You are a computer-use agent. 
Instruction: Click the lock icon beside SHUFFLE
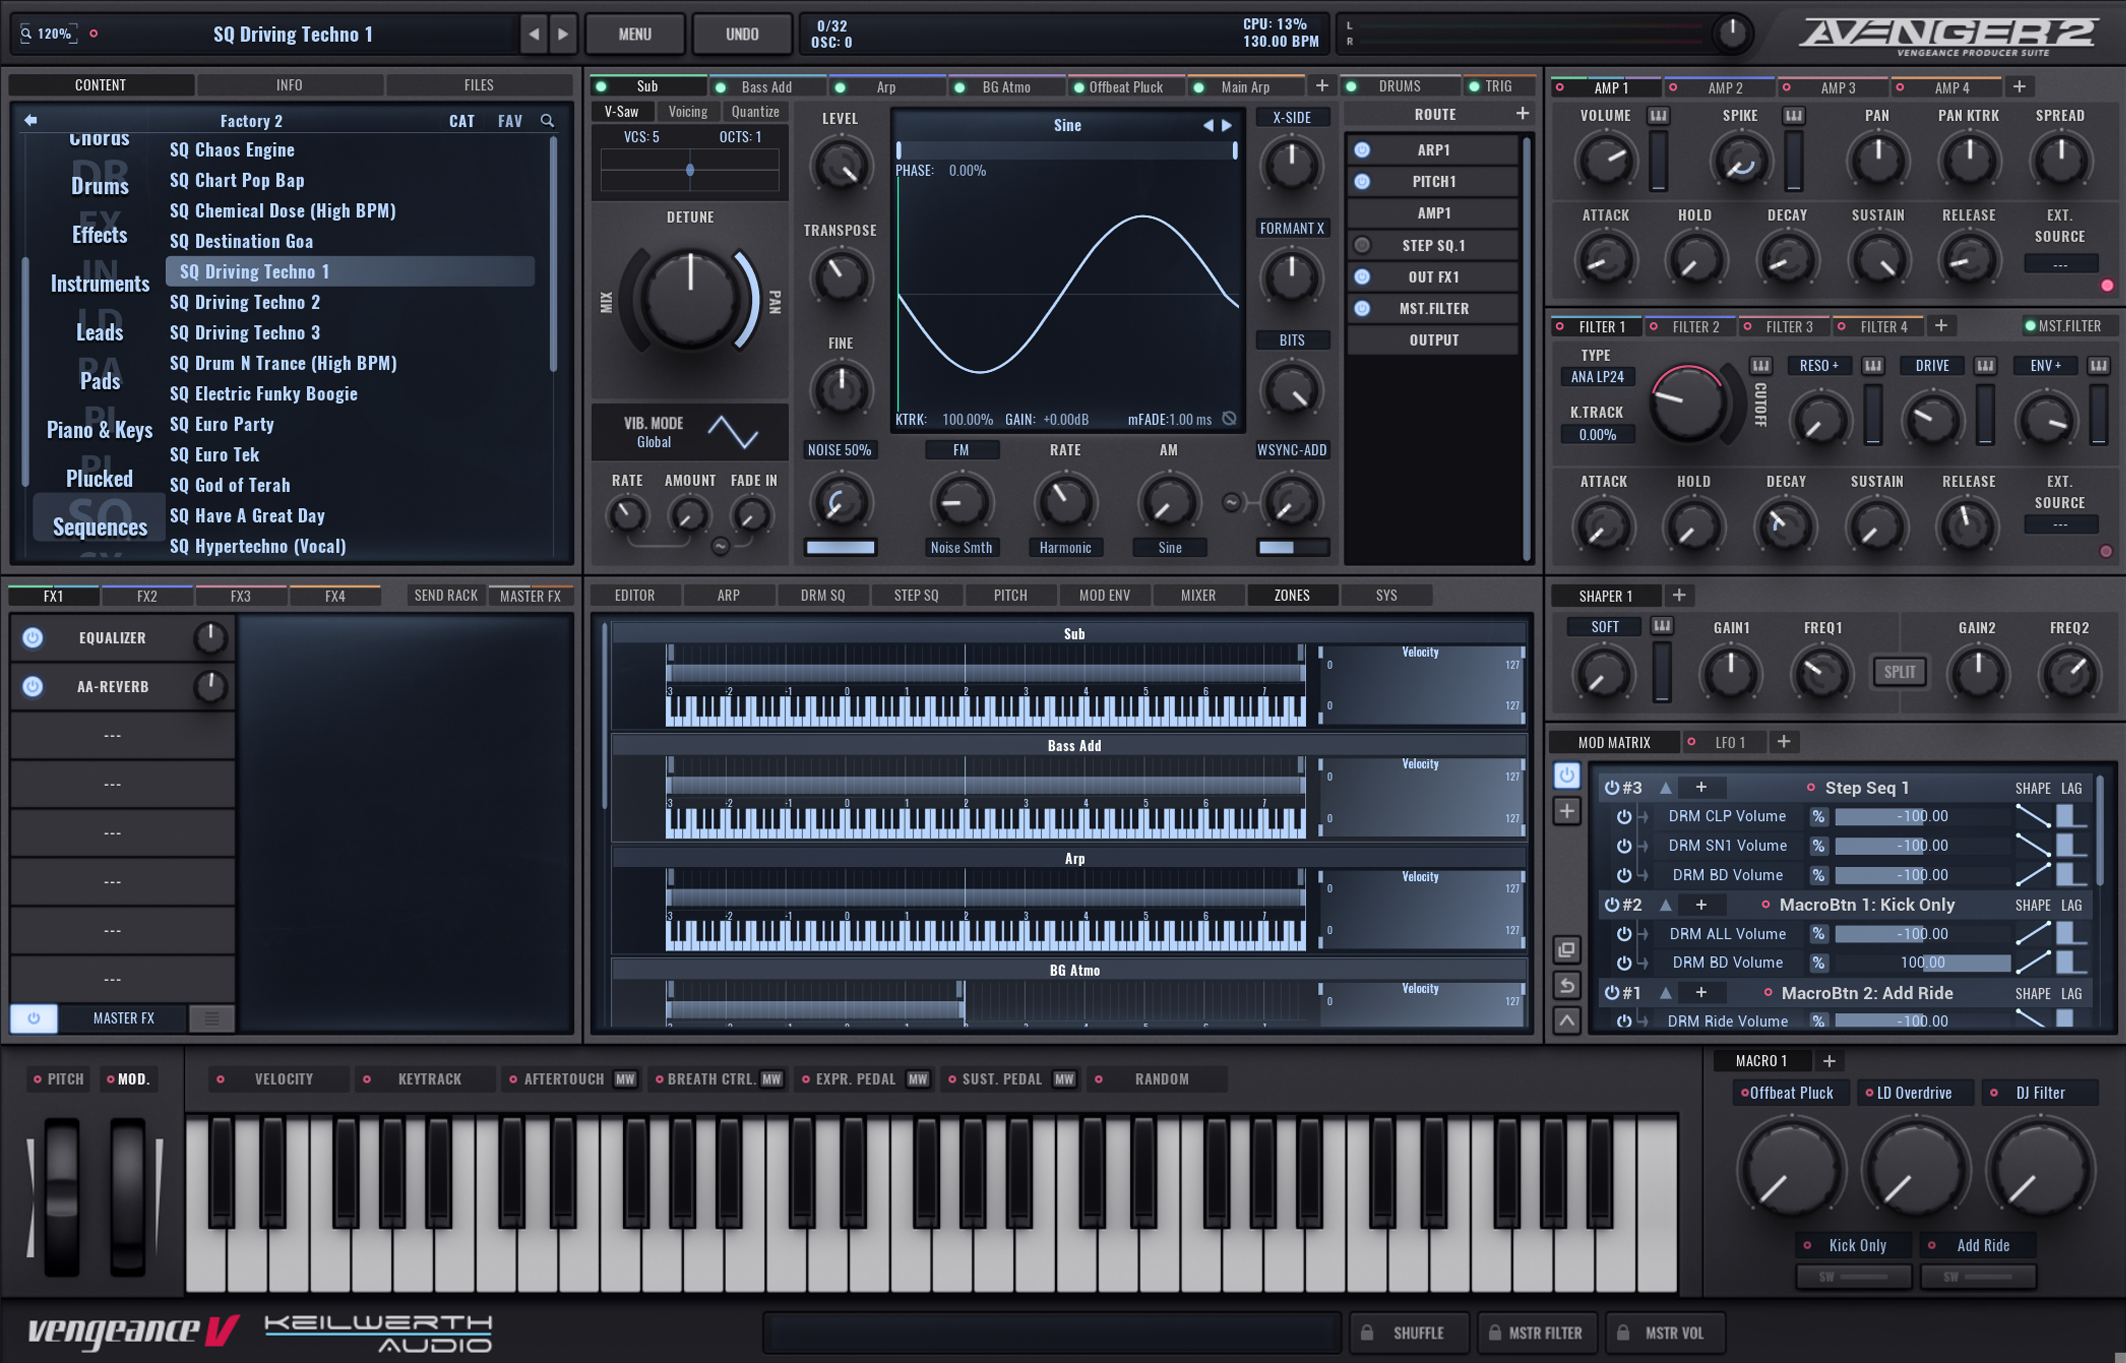click(x=1367, y=1332)
